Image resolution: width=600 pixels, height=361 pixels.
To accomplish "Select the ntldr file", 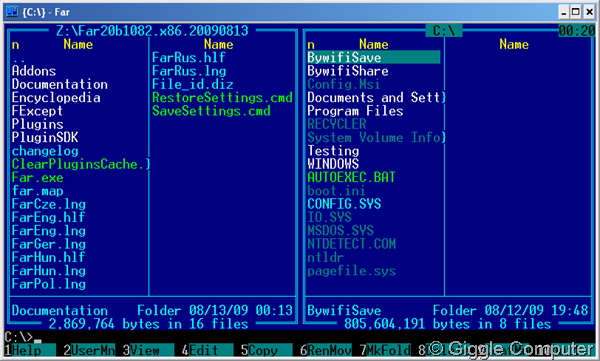I will coord(325,257).
